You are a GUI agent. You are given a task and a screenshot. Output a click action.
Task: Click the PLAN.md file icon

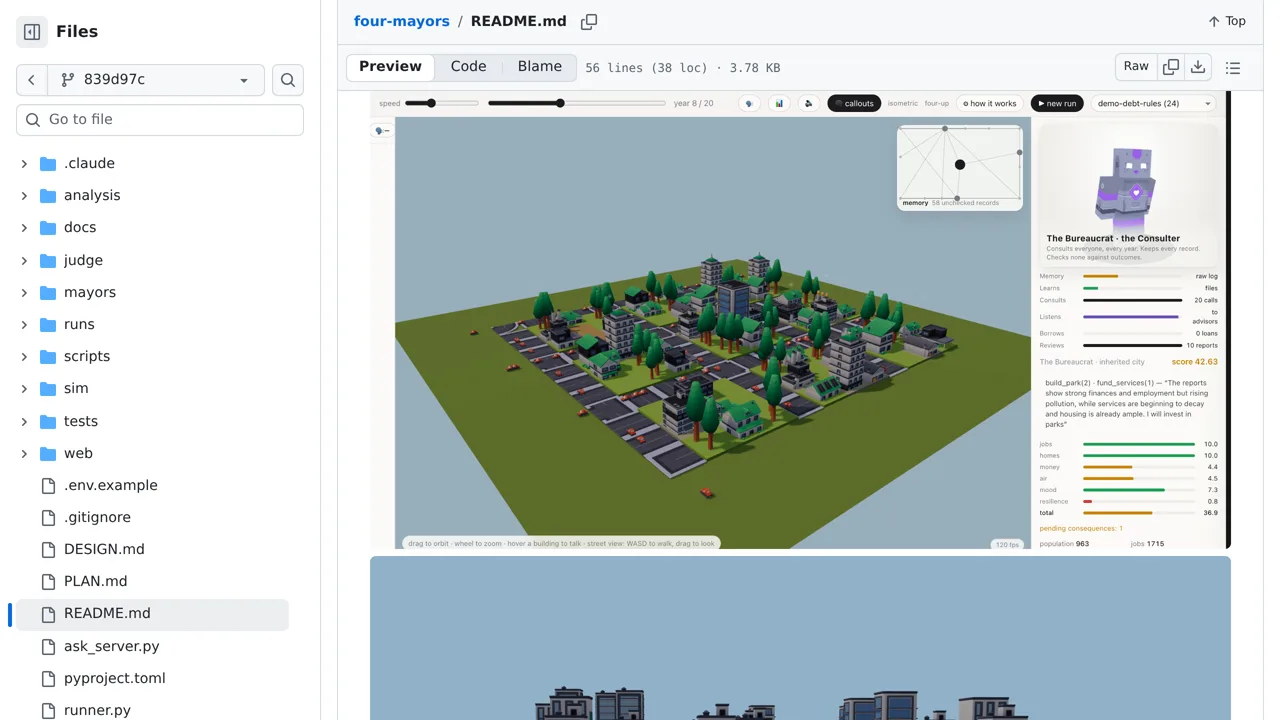click(48, 581)
